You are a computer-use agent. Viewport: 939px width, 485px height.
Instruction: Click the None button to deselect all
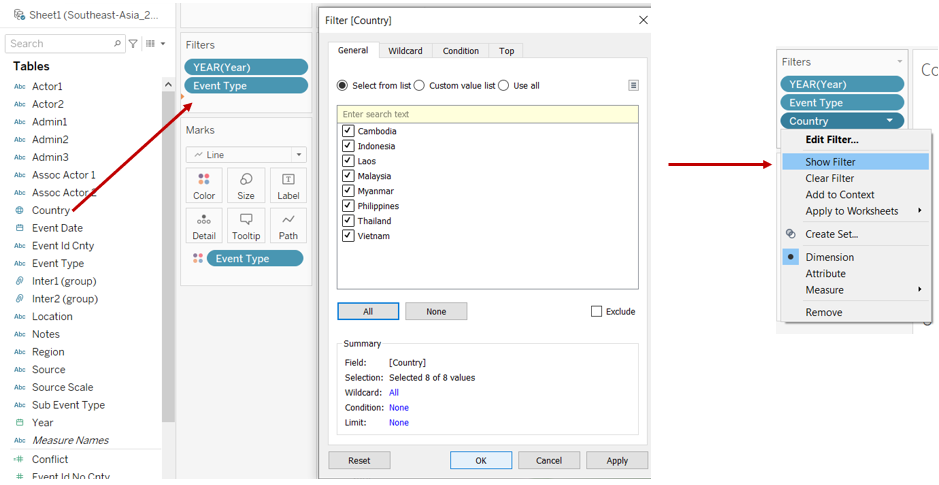pyautogui.click(x=436, y=312)
